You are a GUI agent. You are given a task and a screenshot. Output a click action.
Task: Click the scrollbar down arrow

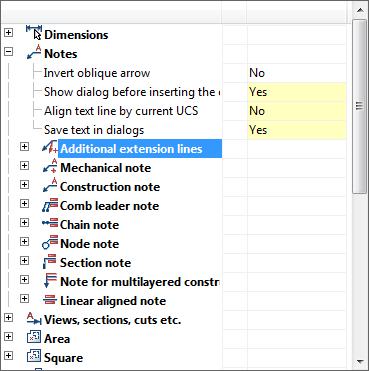[360, 361]
